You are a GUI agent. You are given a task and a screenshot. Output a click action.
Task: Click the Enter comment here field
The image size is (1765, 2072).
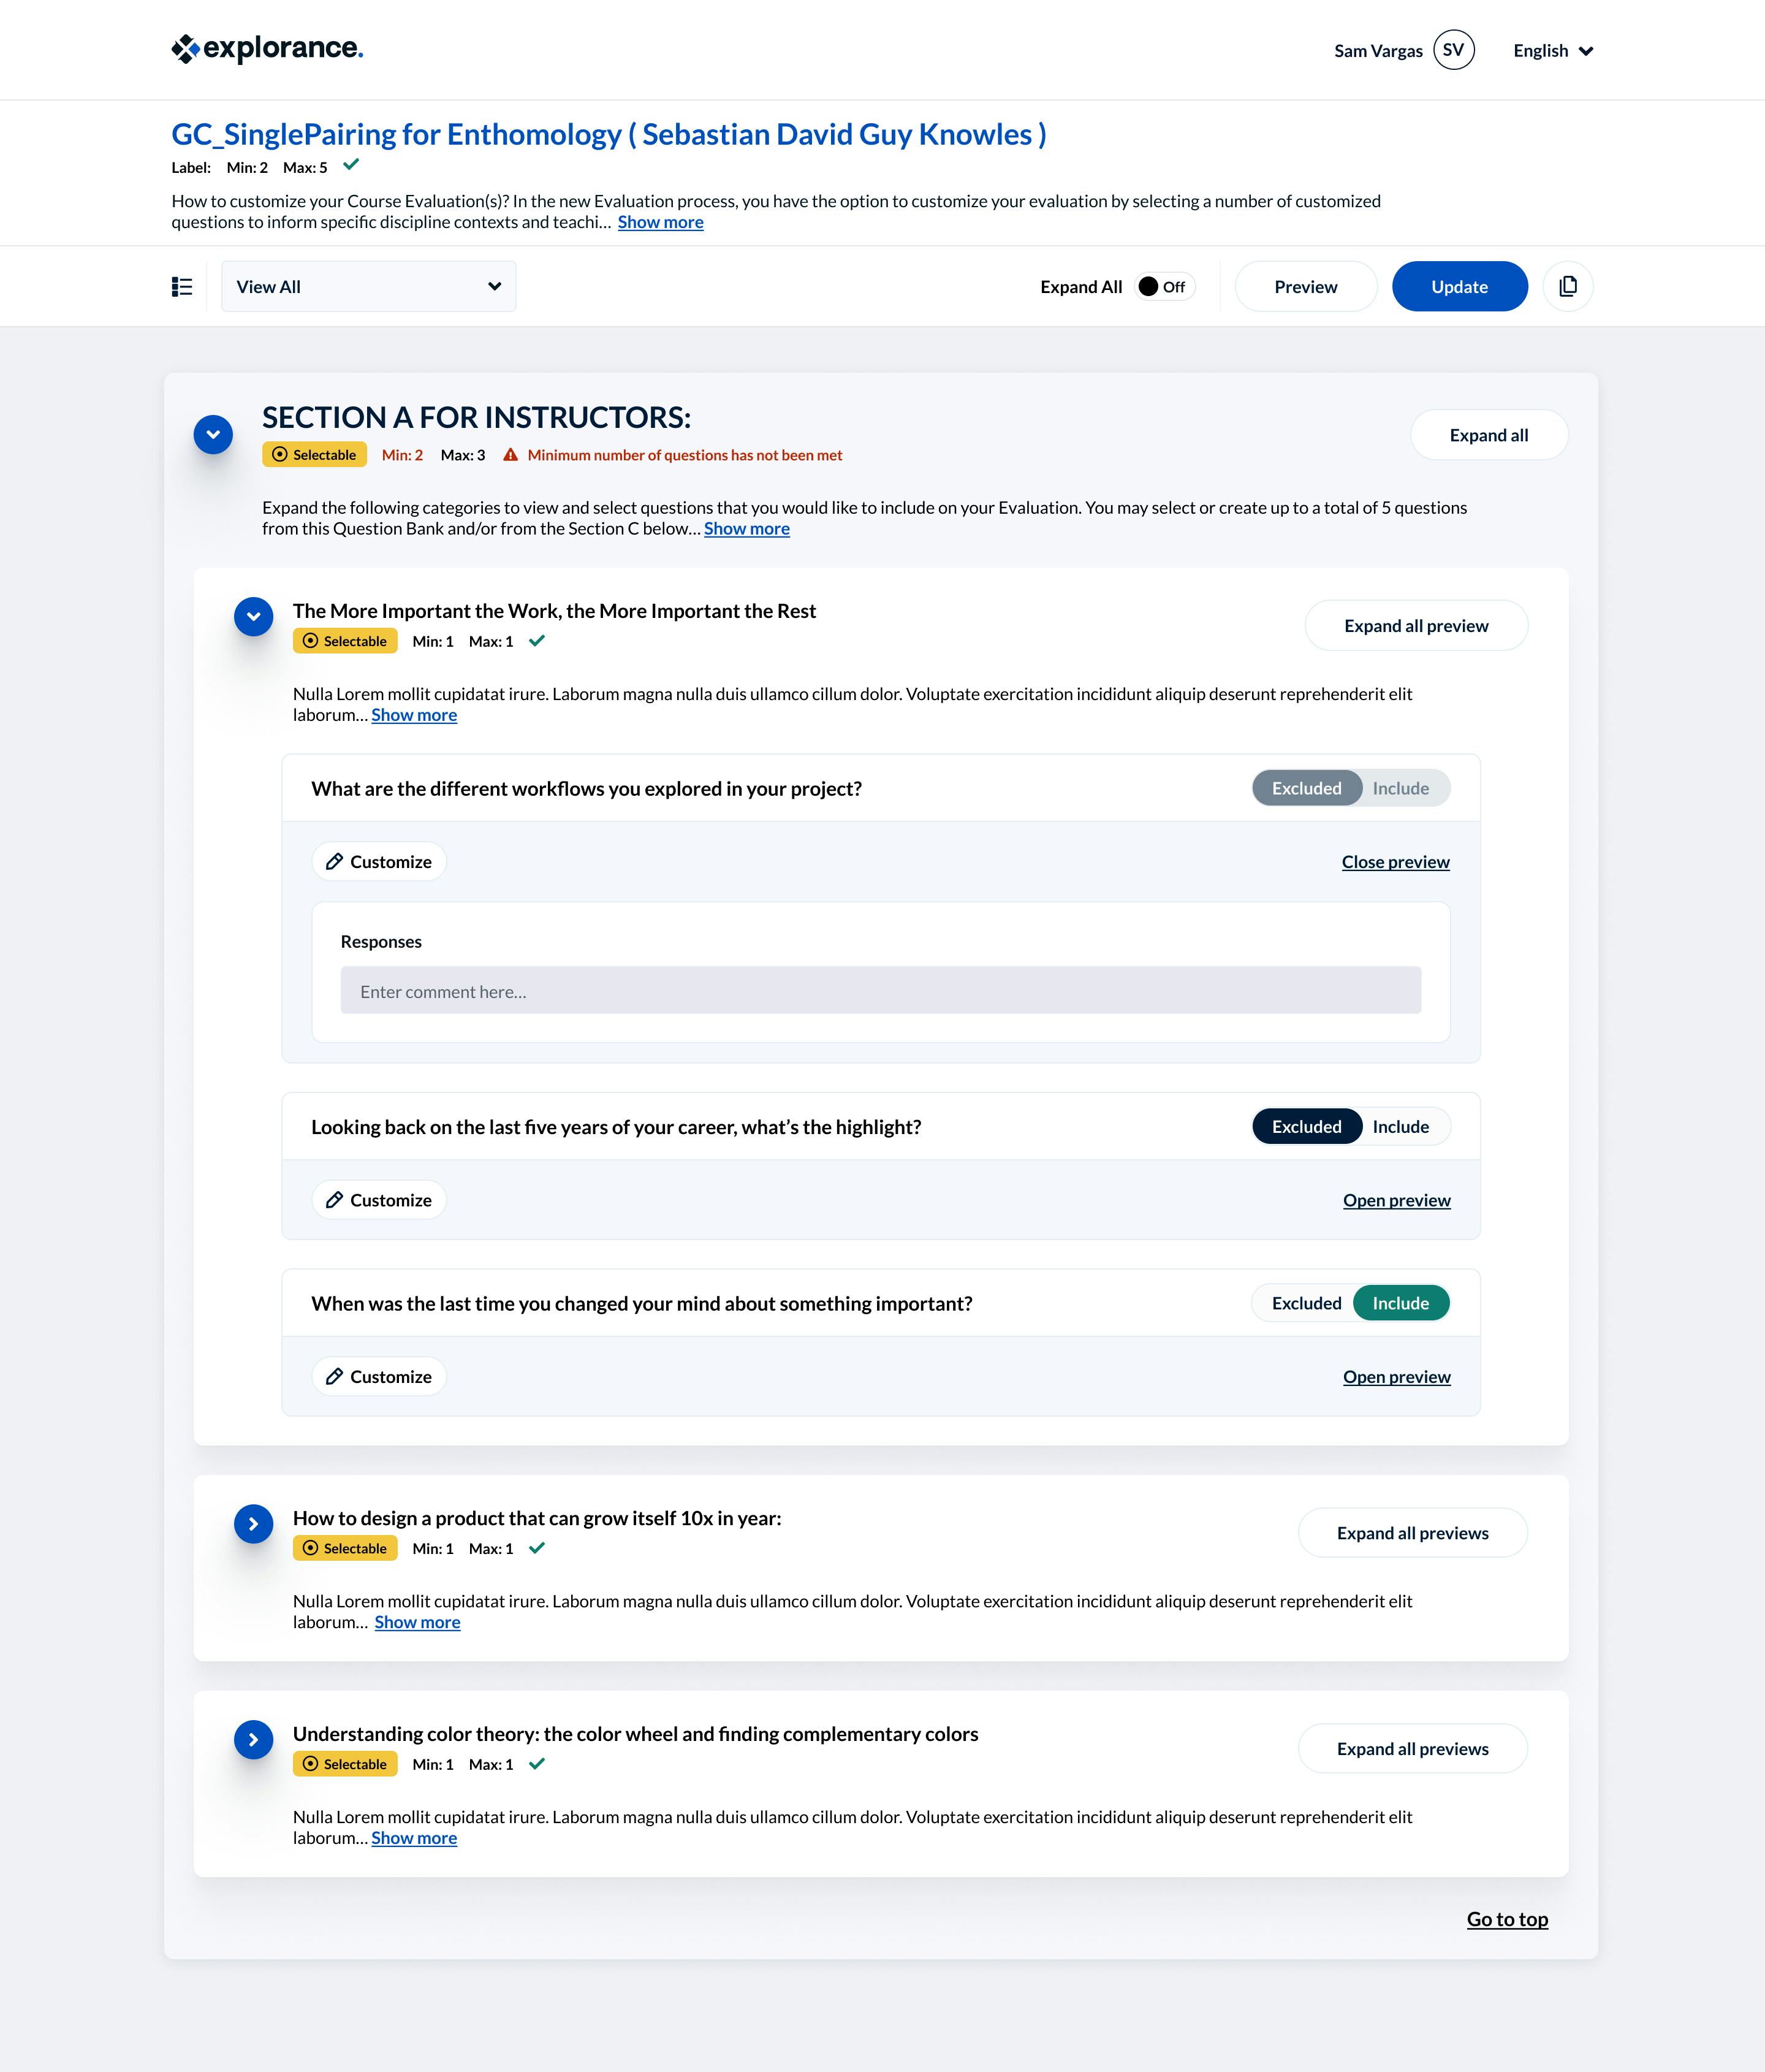(x=880, y=990)
